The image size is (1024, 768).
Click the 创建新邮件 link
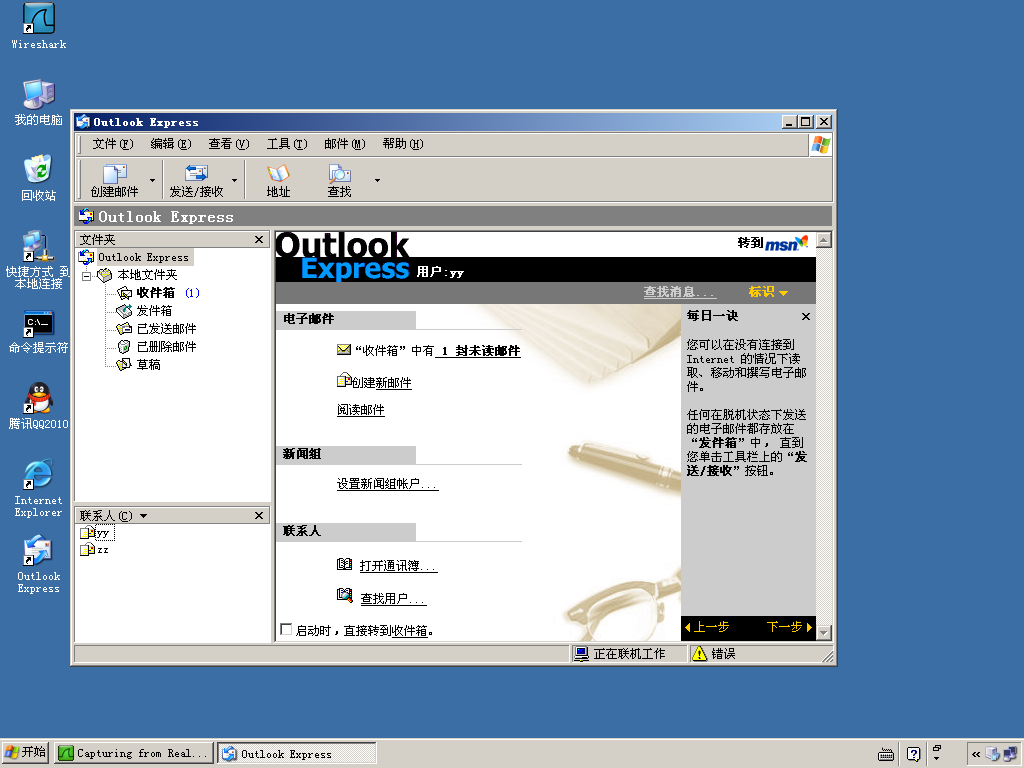click(x=382, y=383)
